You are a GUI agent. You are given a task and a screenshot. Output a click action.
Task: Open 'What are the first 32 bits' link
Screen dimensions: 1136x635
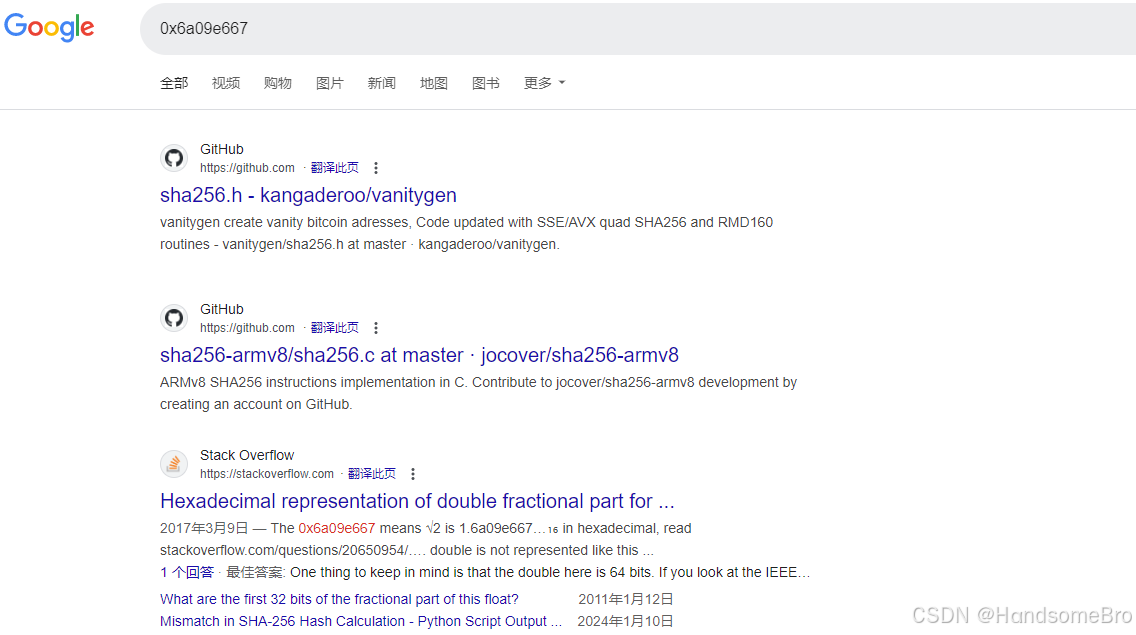[x=339, y=599]
